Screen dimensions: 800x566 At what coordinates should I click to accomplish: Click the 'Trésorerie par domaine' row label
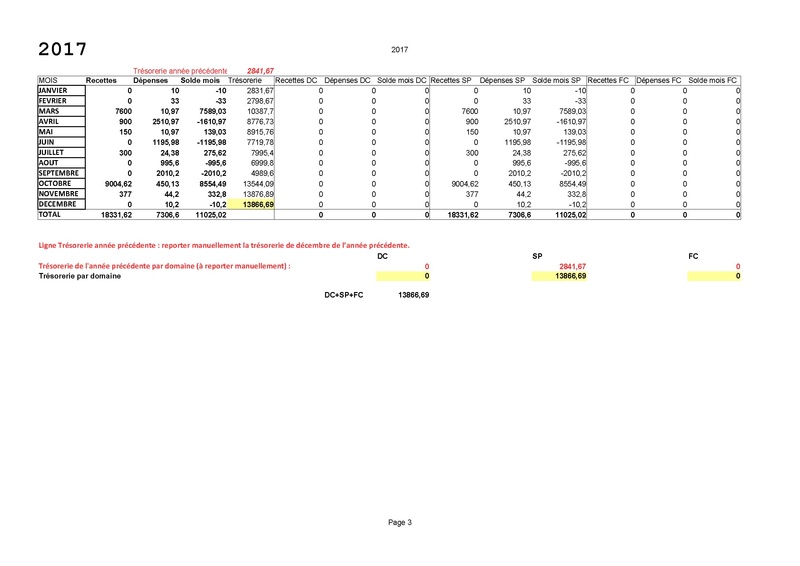[x=81, y=276]
